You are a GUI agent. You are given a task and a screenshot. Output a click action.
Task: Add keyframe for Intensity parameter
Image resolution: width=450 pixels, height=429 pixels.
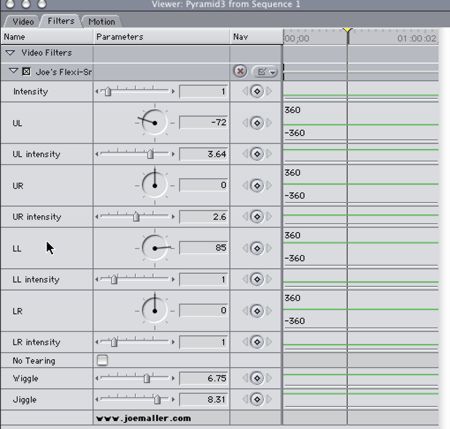tap(257, 91)
